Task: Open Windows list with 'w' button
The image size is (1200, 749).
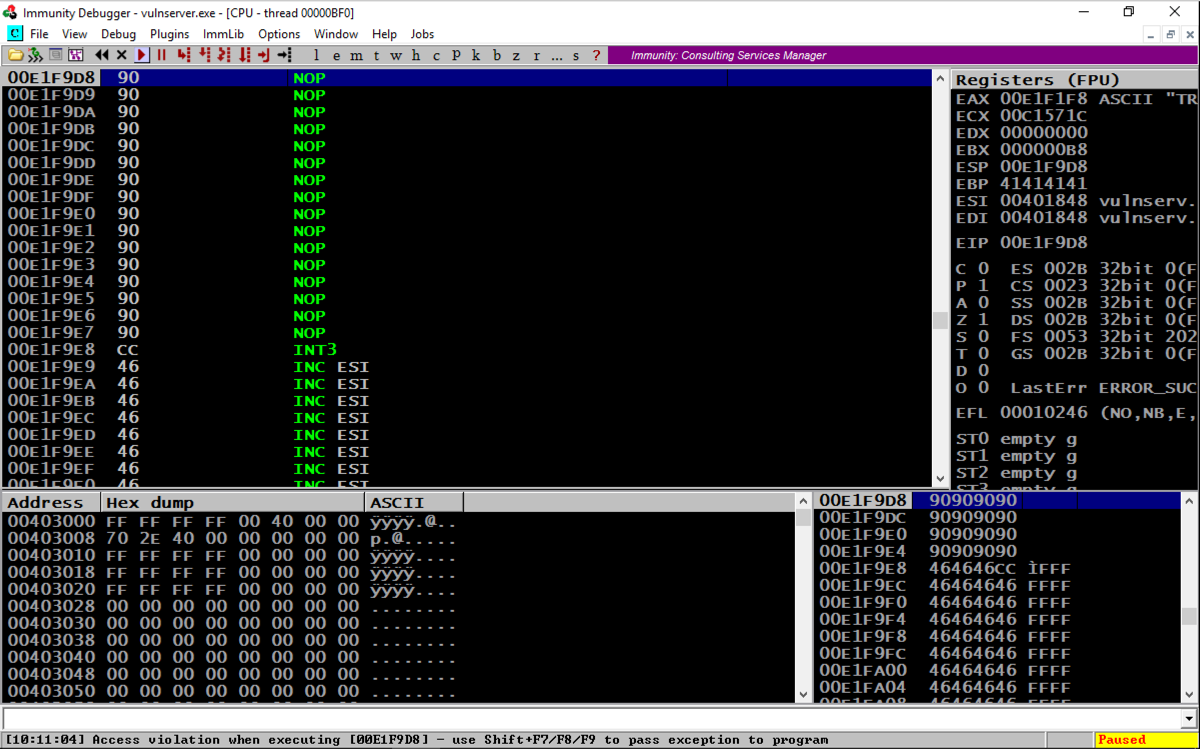Action: 396,55
